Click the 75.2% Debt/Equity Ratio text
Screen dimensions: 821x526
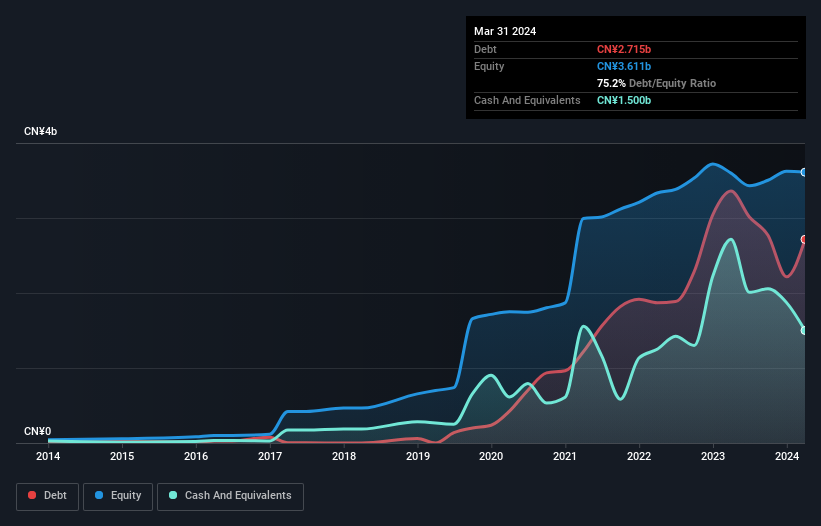tap(656, 83)
